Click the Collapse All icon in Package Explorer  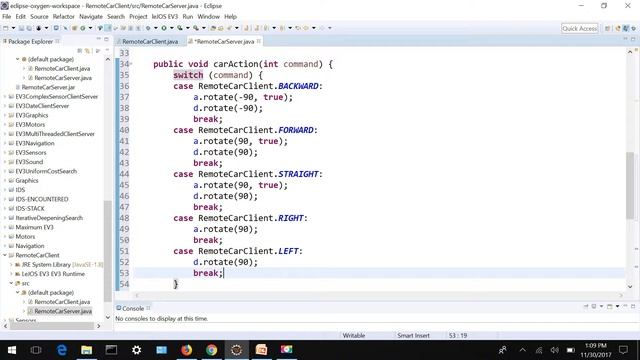[x=80, y=51]
